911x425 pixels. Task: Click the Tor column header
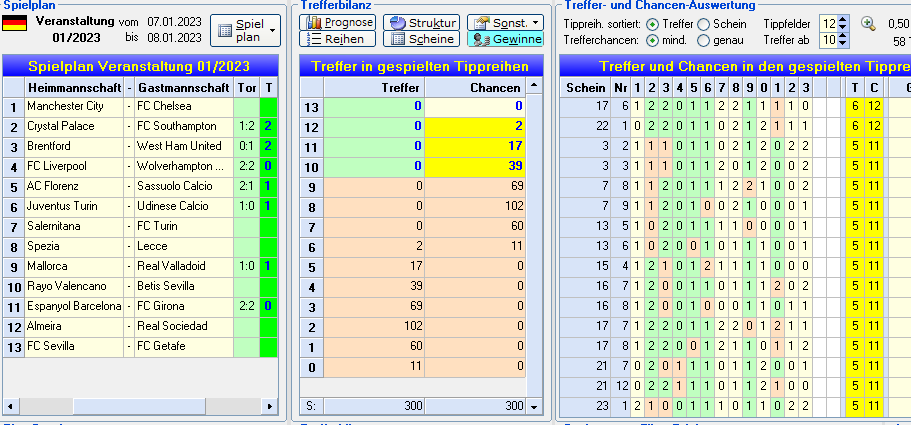[246, 88]
